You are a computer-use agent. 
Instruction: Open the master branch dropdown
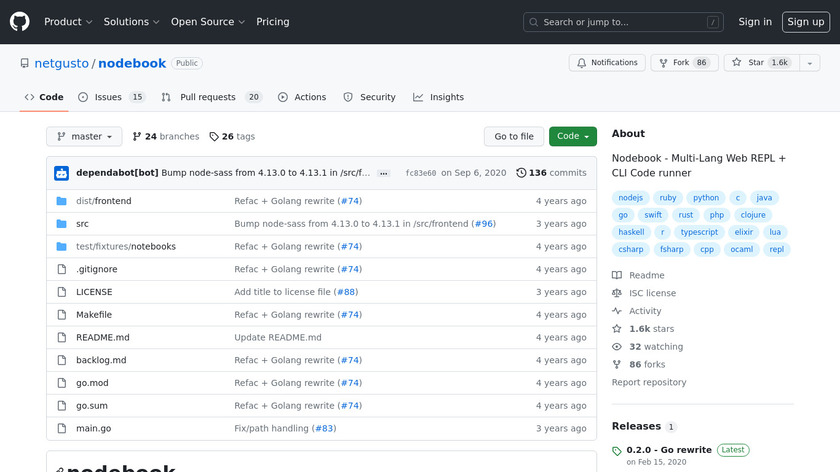pos(84,137)
